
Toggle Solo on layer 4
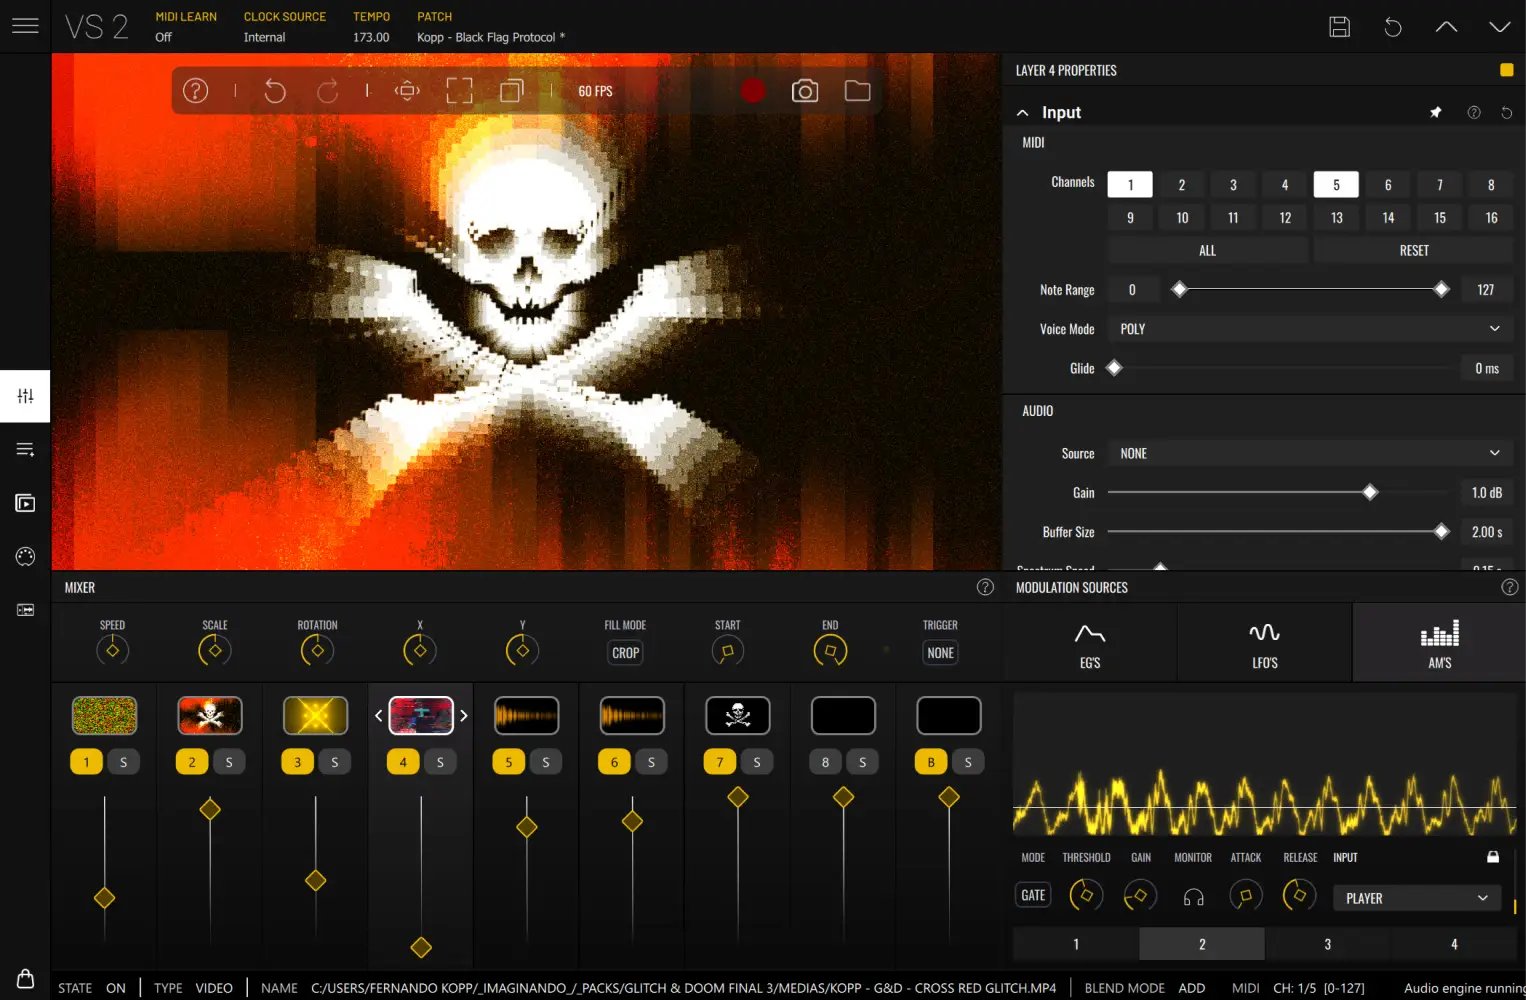[x=440, y=761]
